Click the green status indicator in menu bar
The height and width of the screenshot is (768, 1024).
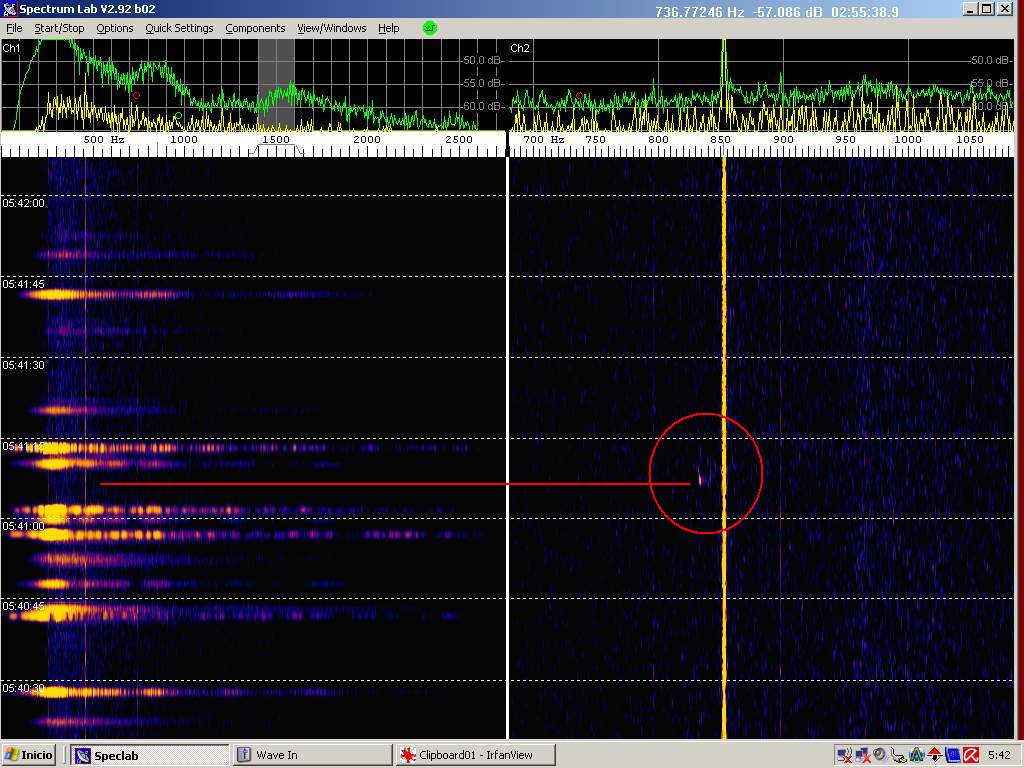[x=430, y=28]
